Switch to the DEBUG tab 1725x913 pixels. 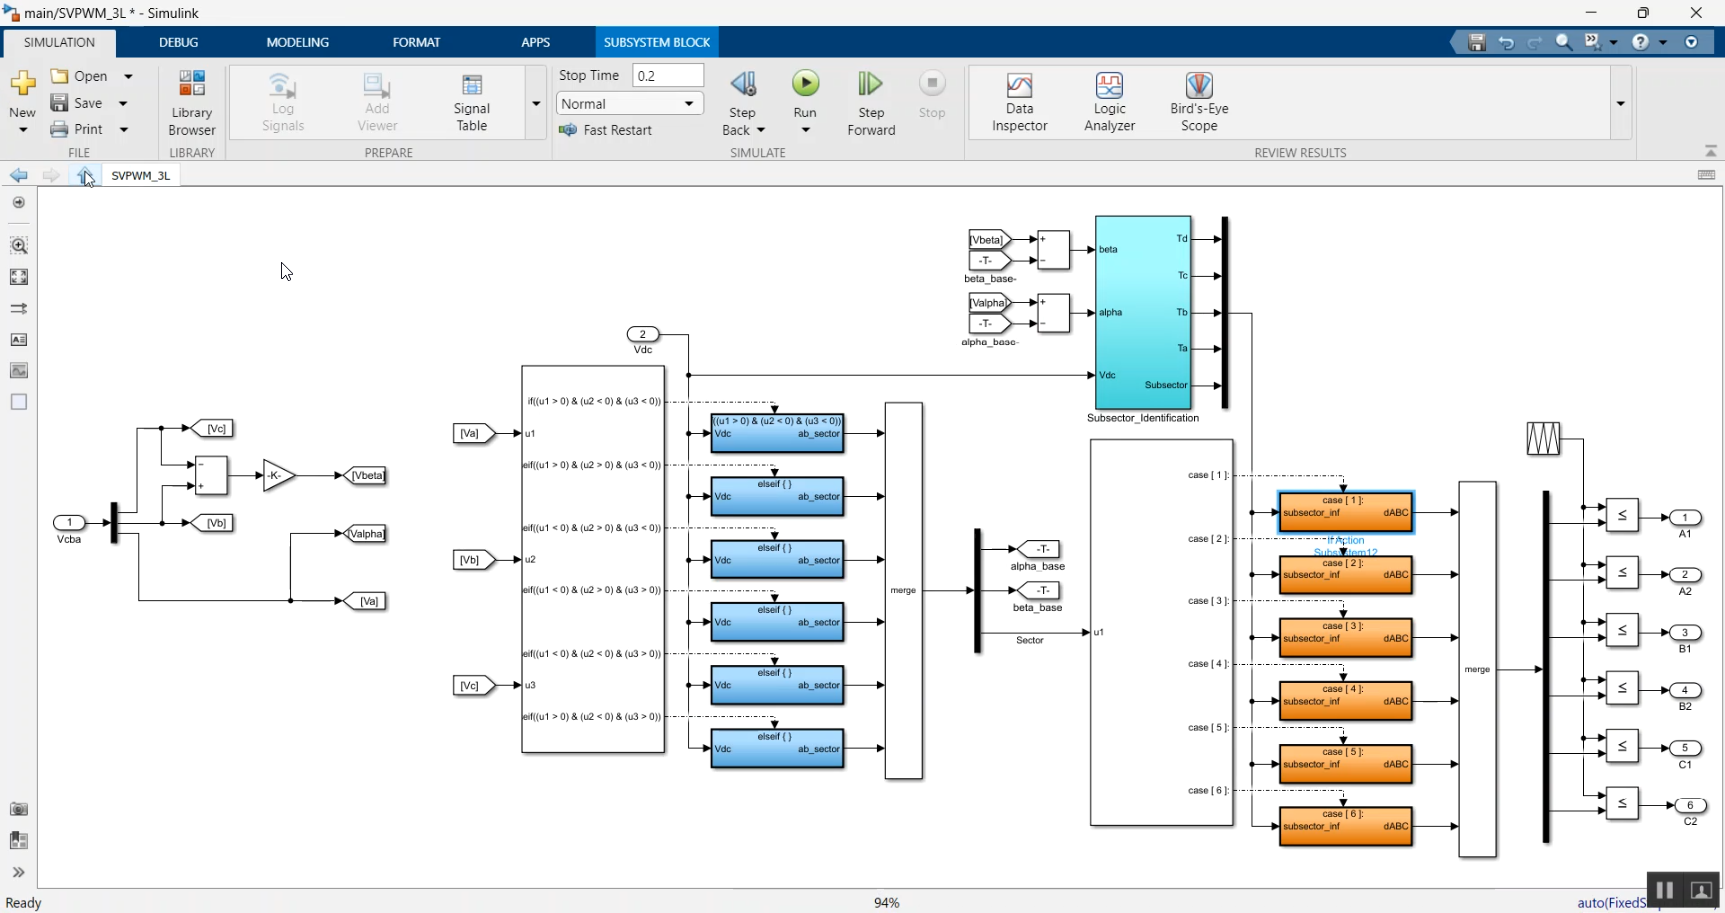[x=178, y=42]
